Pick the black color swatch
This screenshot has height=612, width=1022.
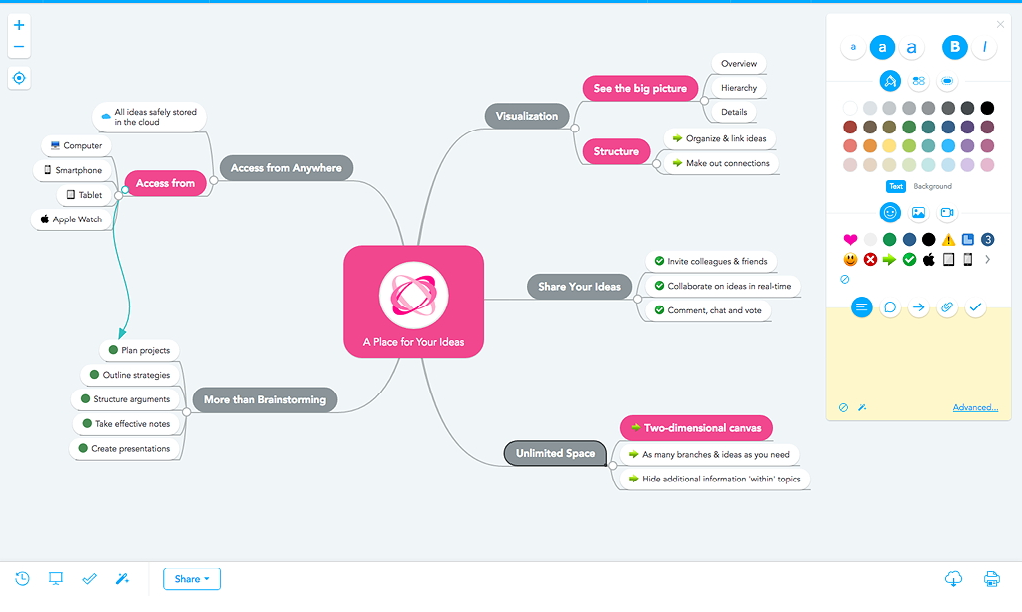point(987,108)
